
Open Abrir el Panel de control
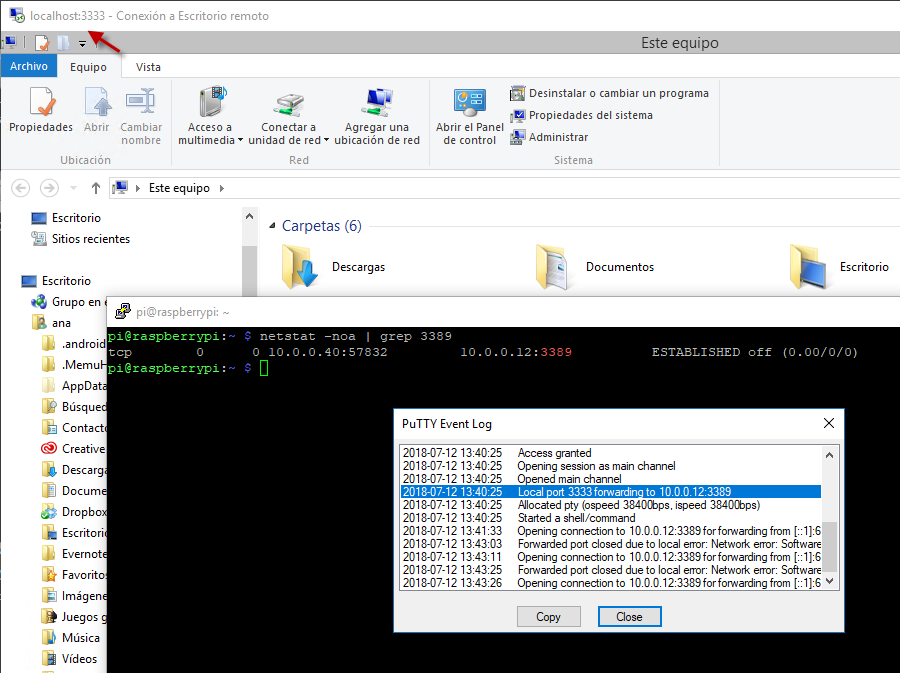coord(470,116)
